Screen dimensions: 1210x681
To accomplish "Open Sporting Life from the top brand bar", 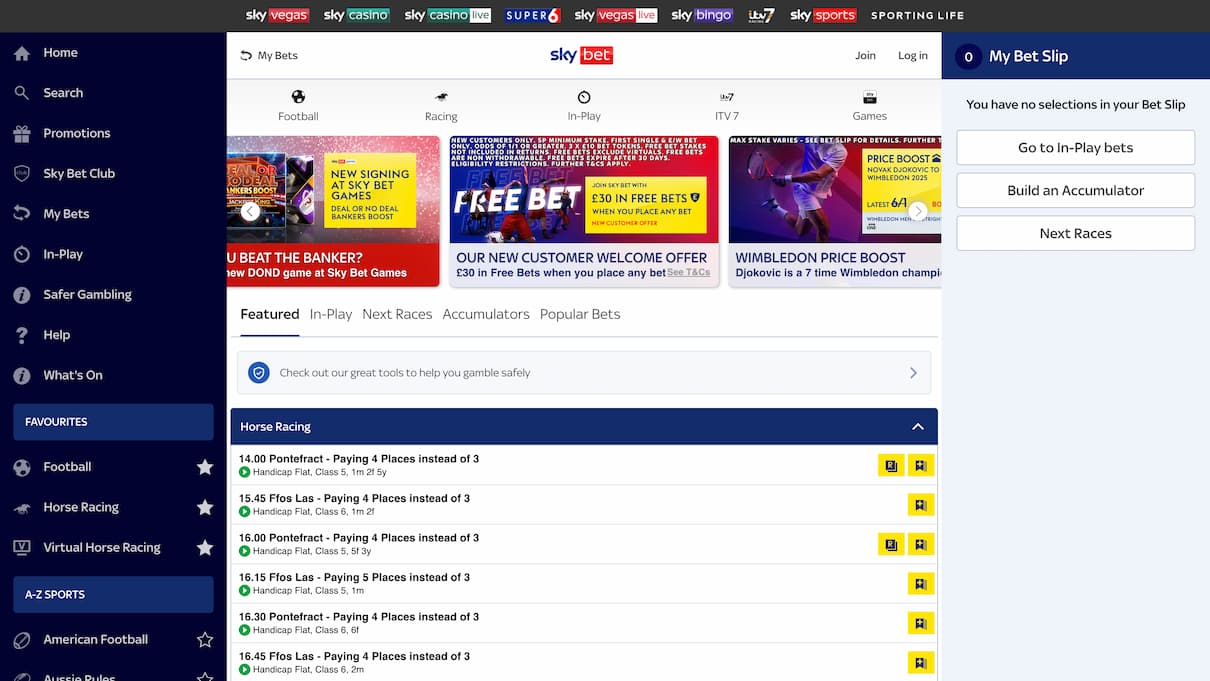I will [917, 15].
